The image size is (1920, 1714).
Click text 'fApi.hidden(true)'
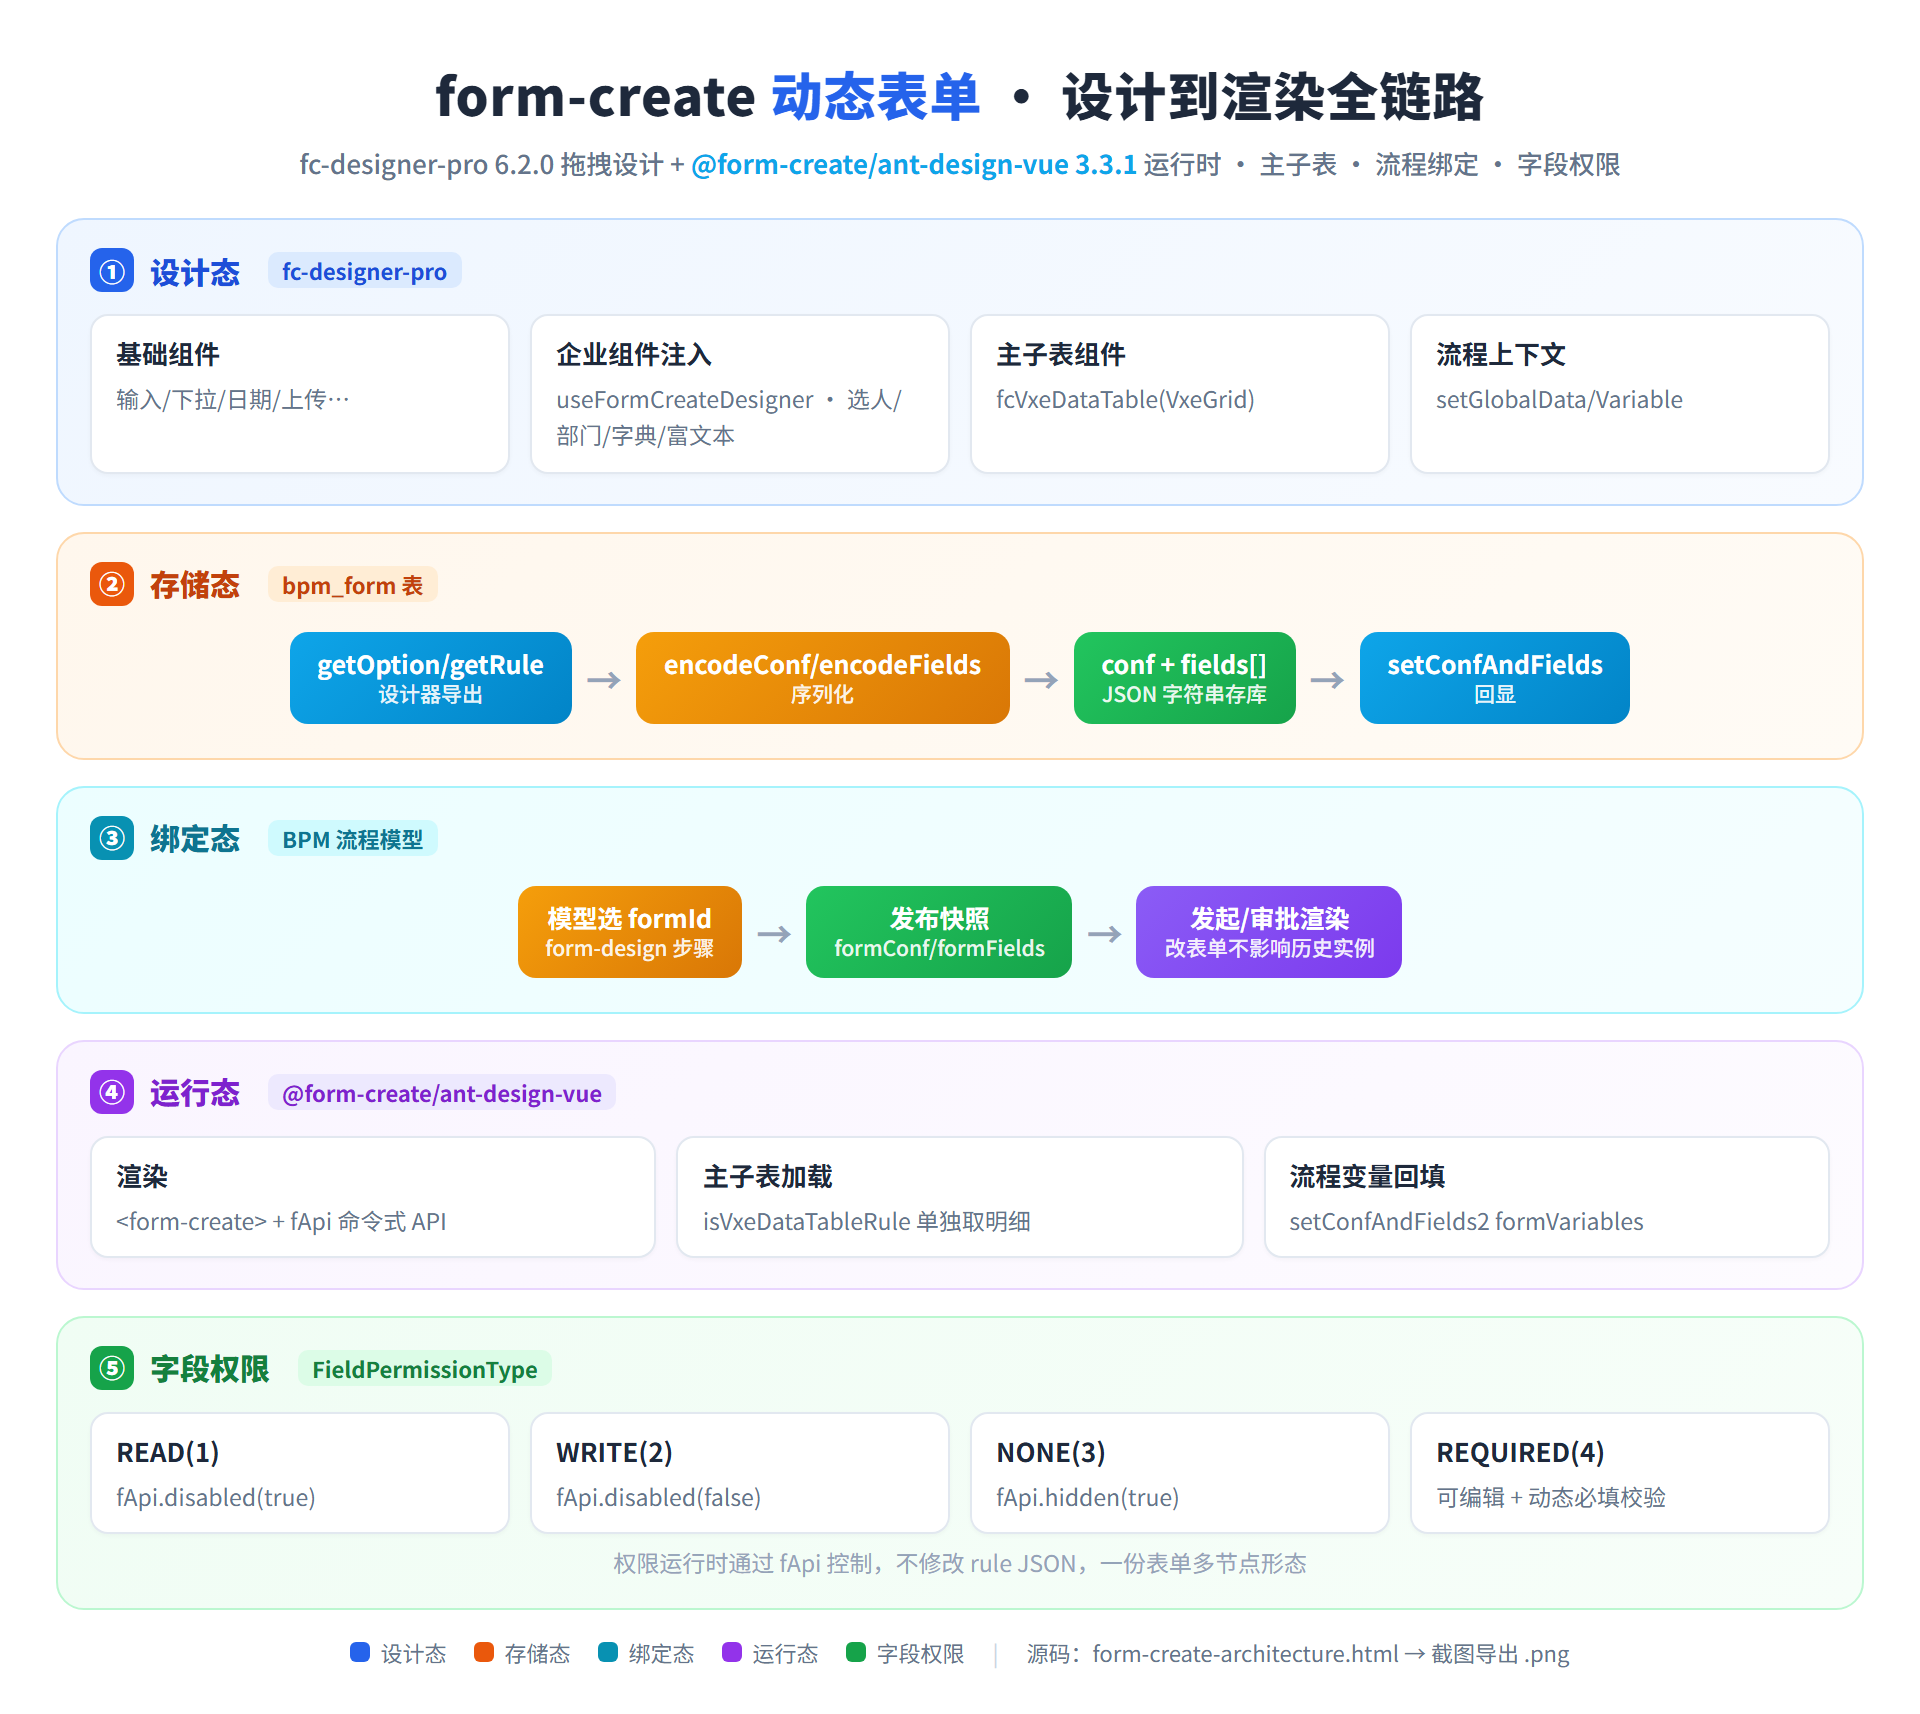(x=1087, y=1498)
